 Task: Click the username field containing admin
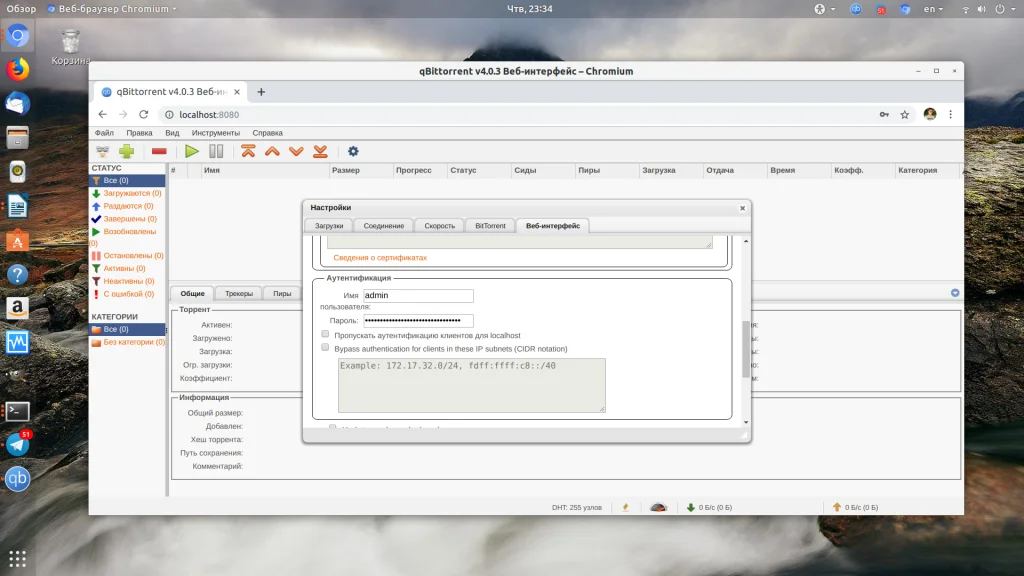coord(418,295)
